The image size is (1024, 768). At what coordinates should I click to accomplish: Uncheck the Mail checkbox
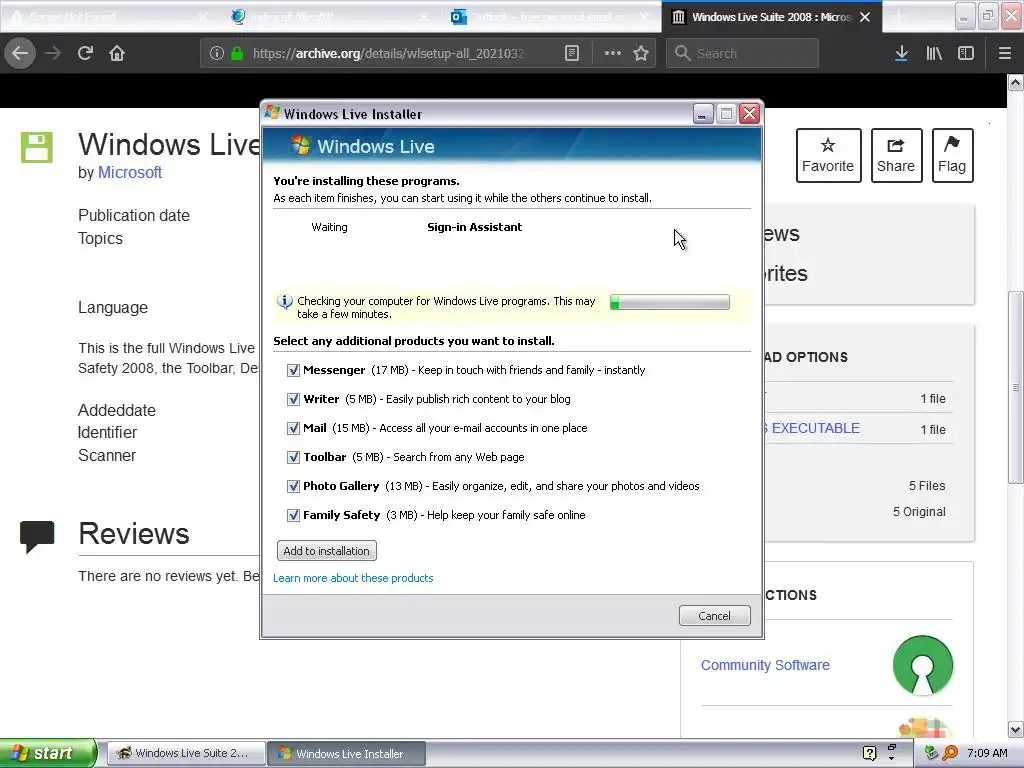(x=293, y=428)
